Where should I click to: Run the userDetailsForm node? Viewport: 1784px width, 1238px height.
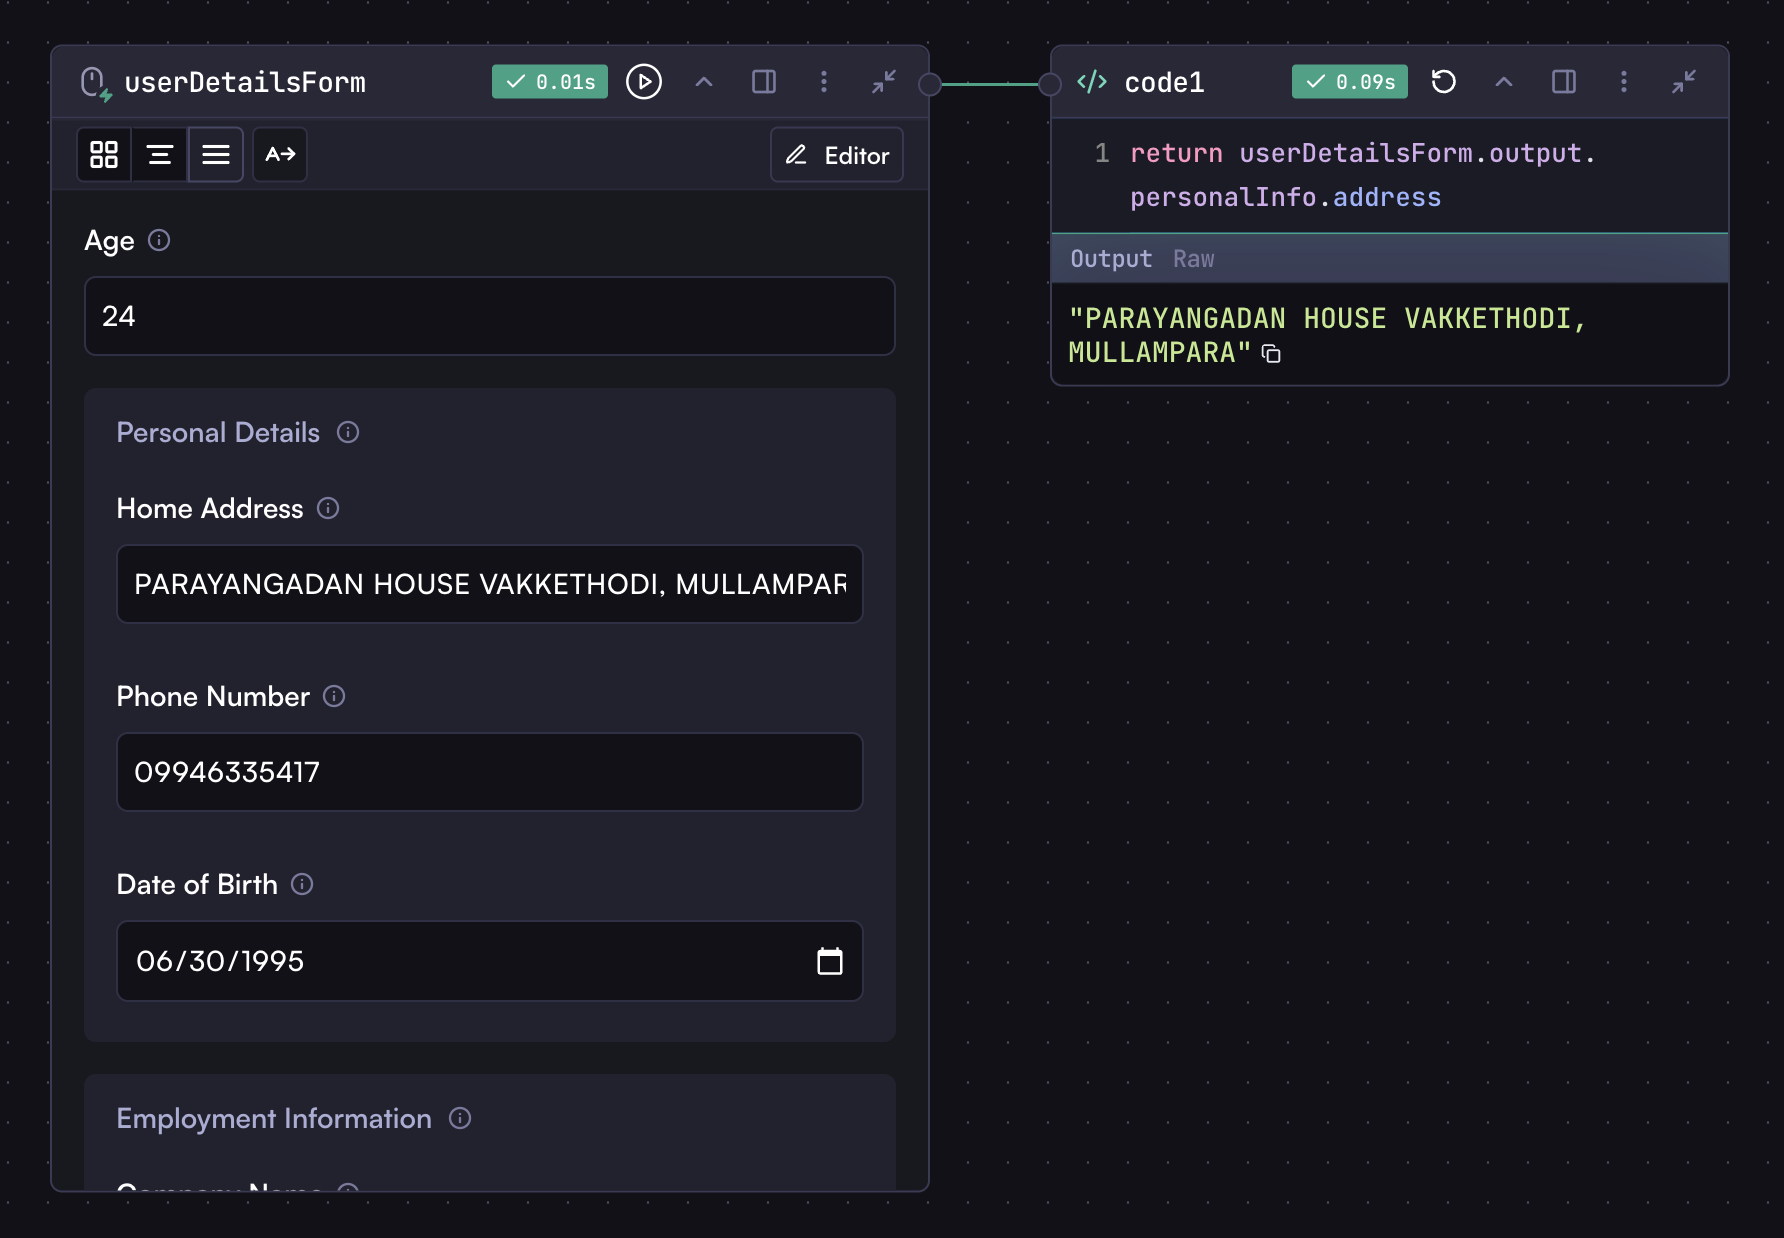(644, 82)
